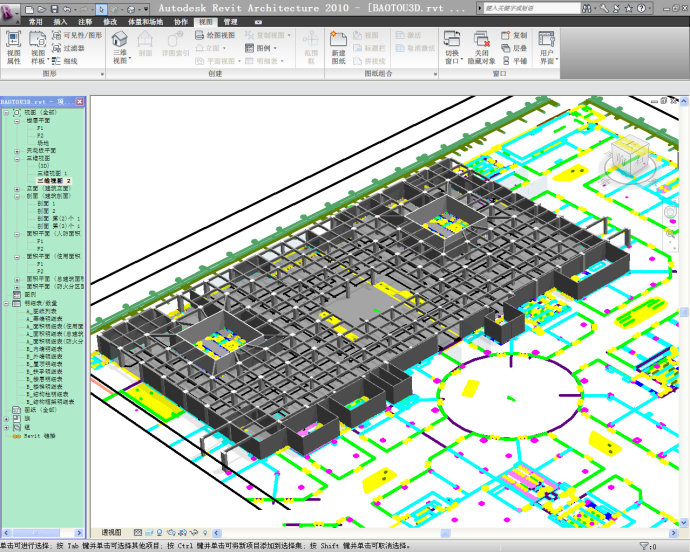Click the binoculars search icon
The width and height of the screenshot is (690, 552).
tap(587, 8)
